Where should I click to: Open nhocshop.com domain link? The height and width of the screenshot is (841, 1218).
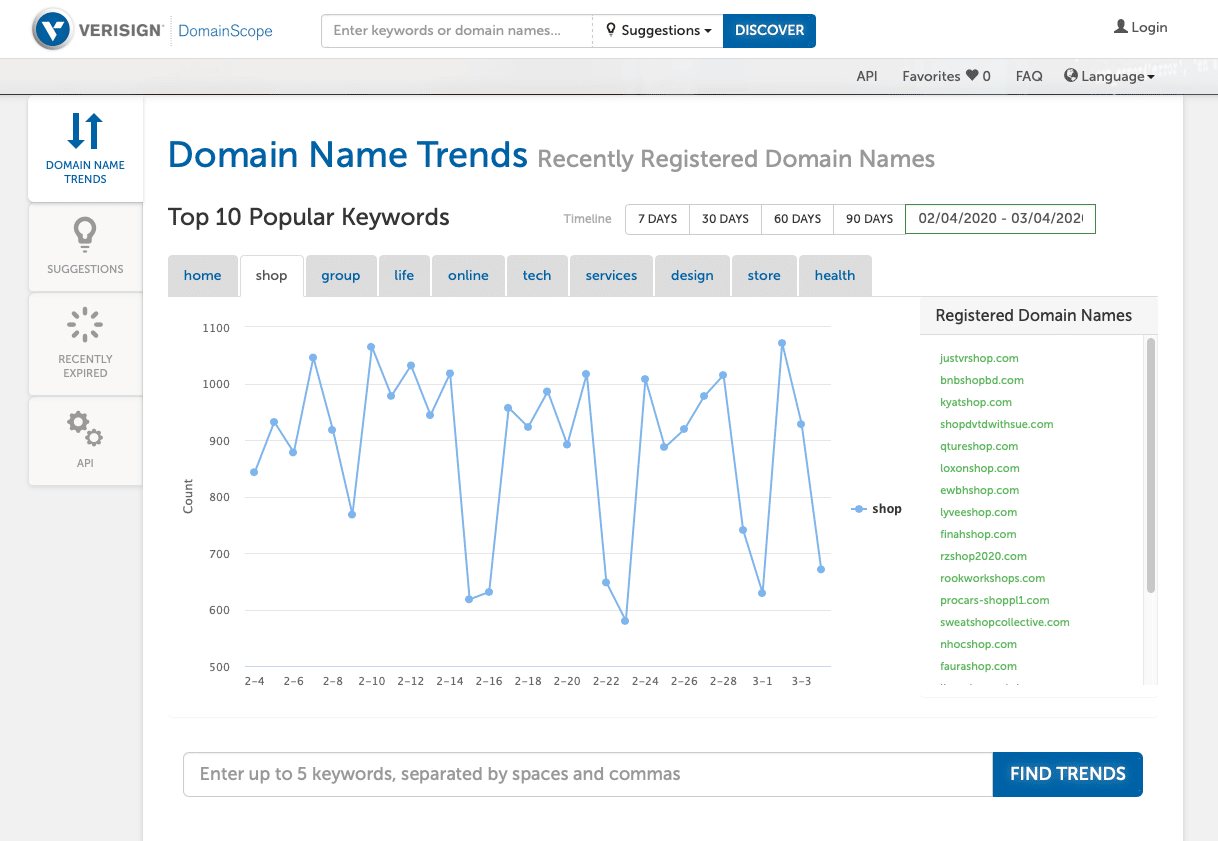tap(978, 644)
